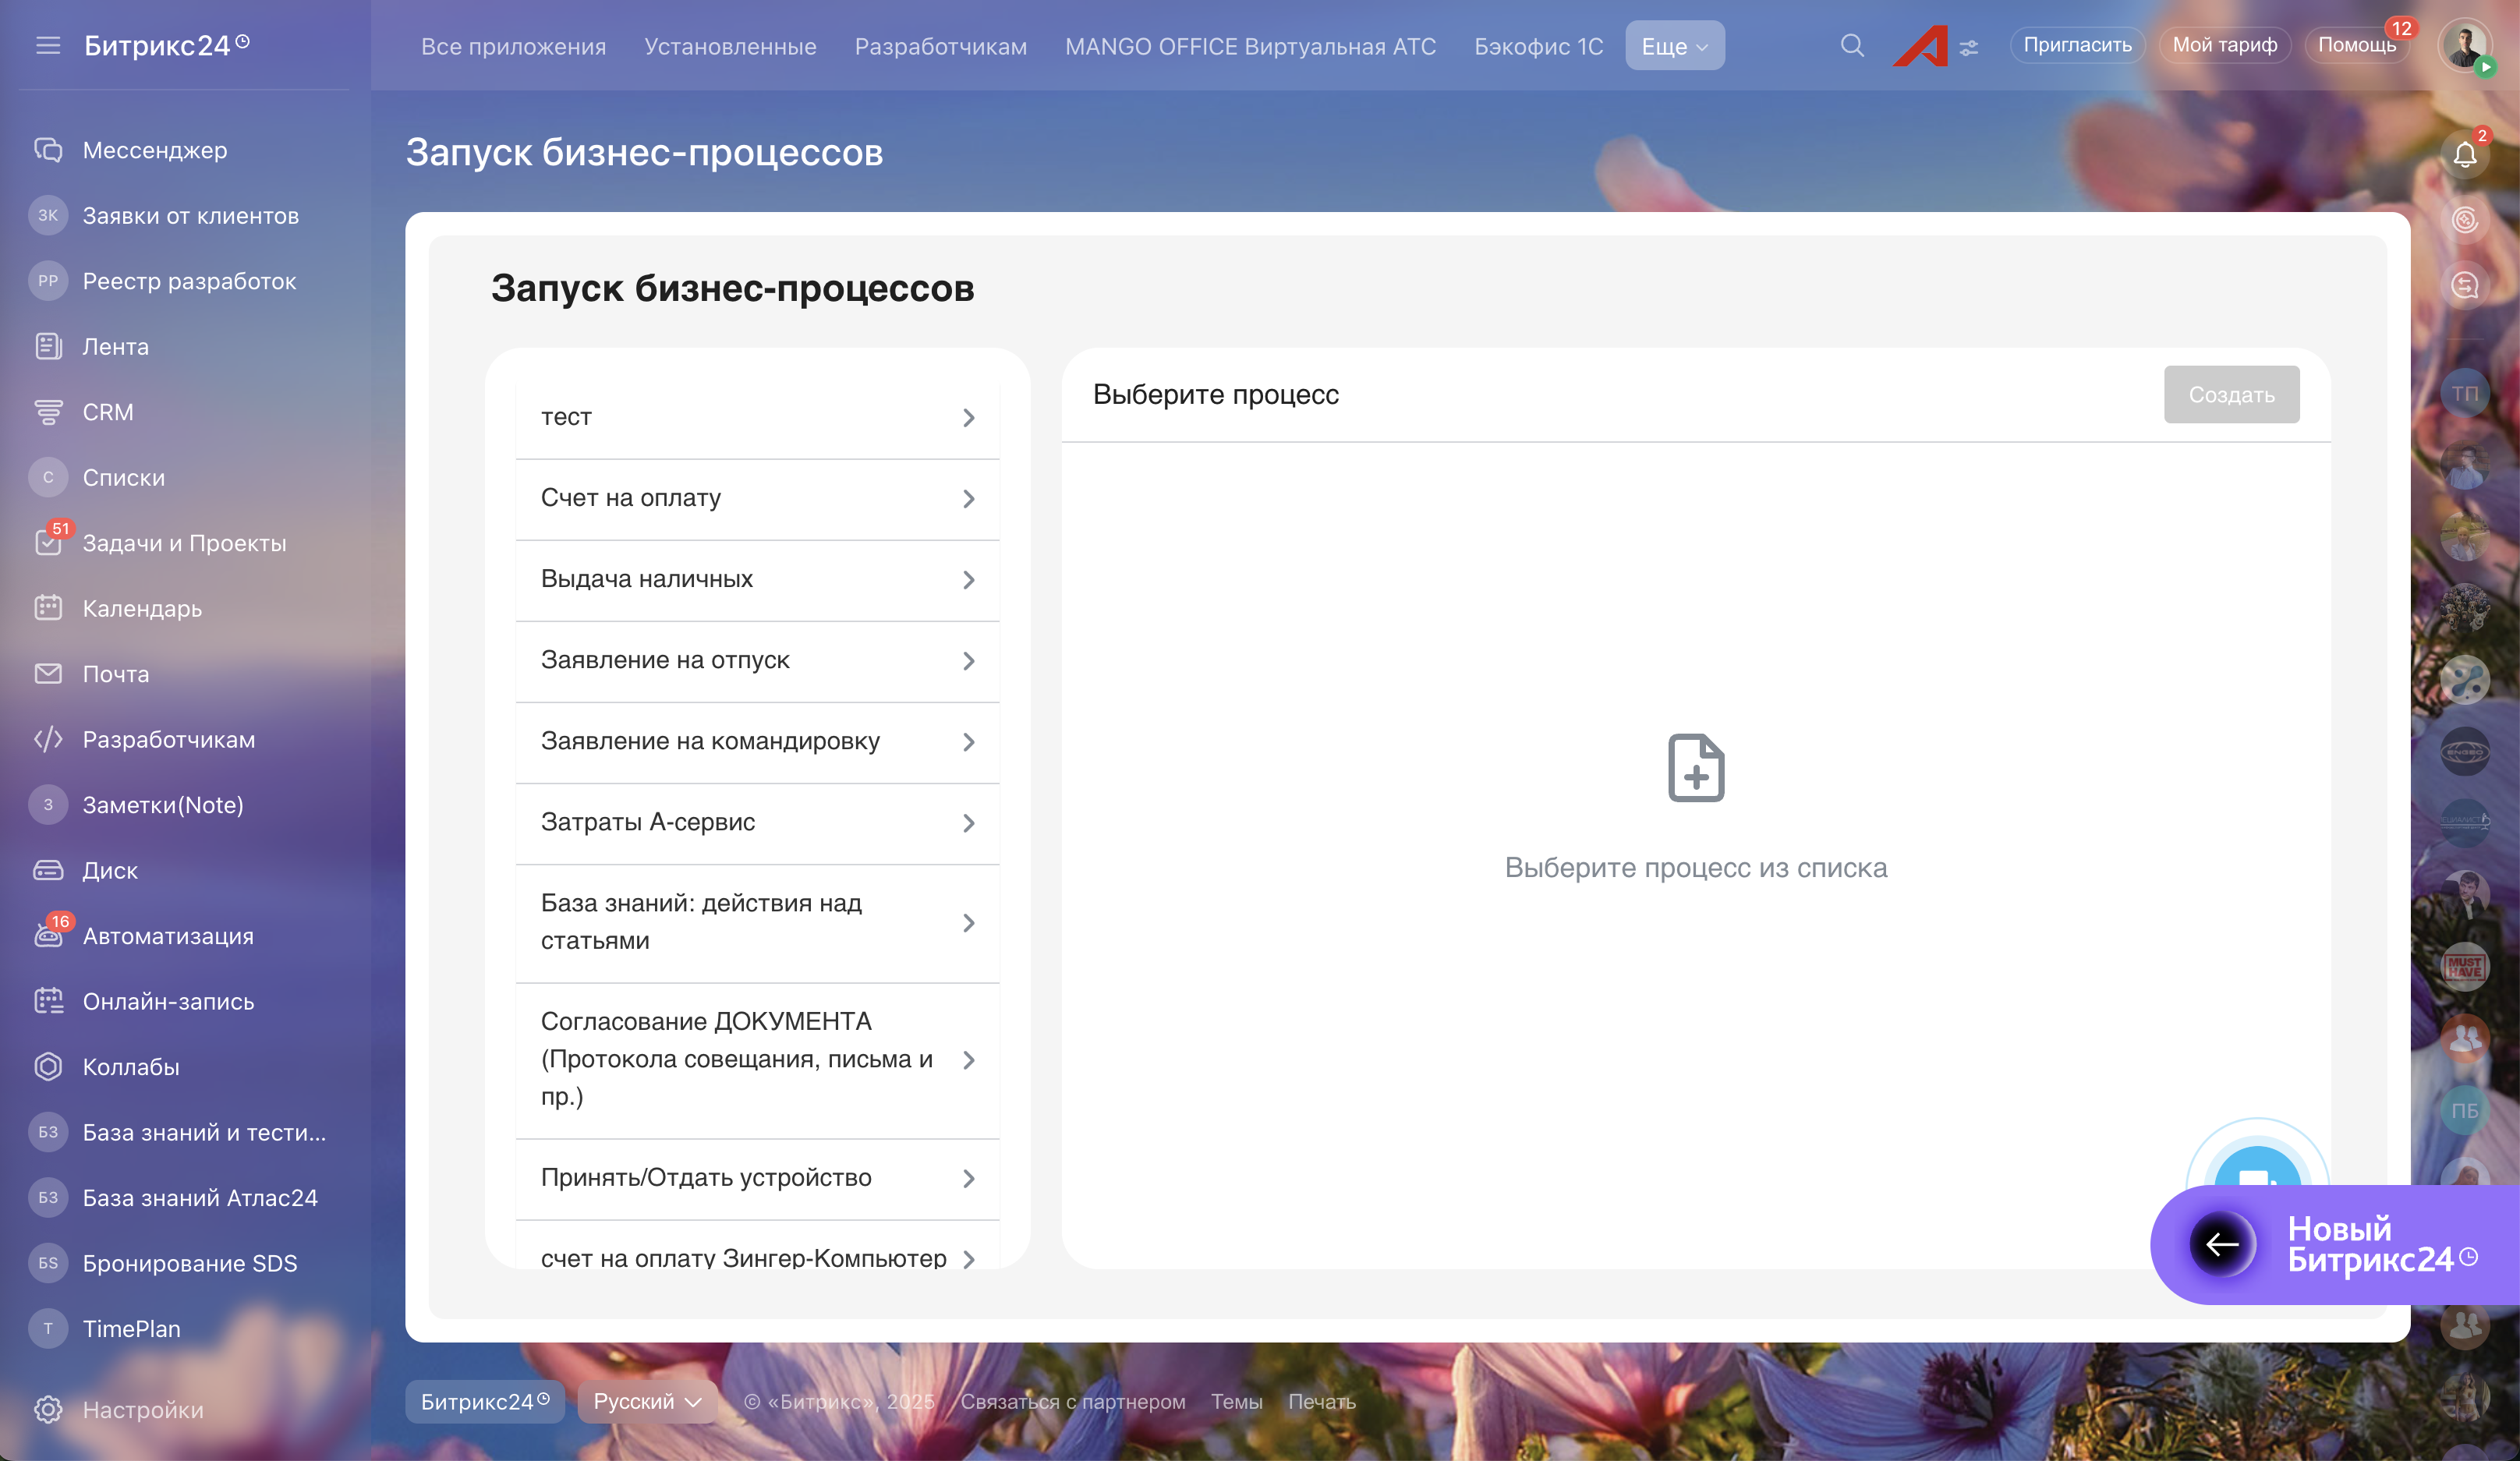Click the notifications bell icon

2464,155
